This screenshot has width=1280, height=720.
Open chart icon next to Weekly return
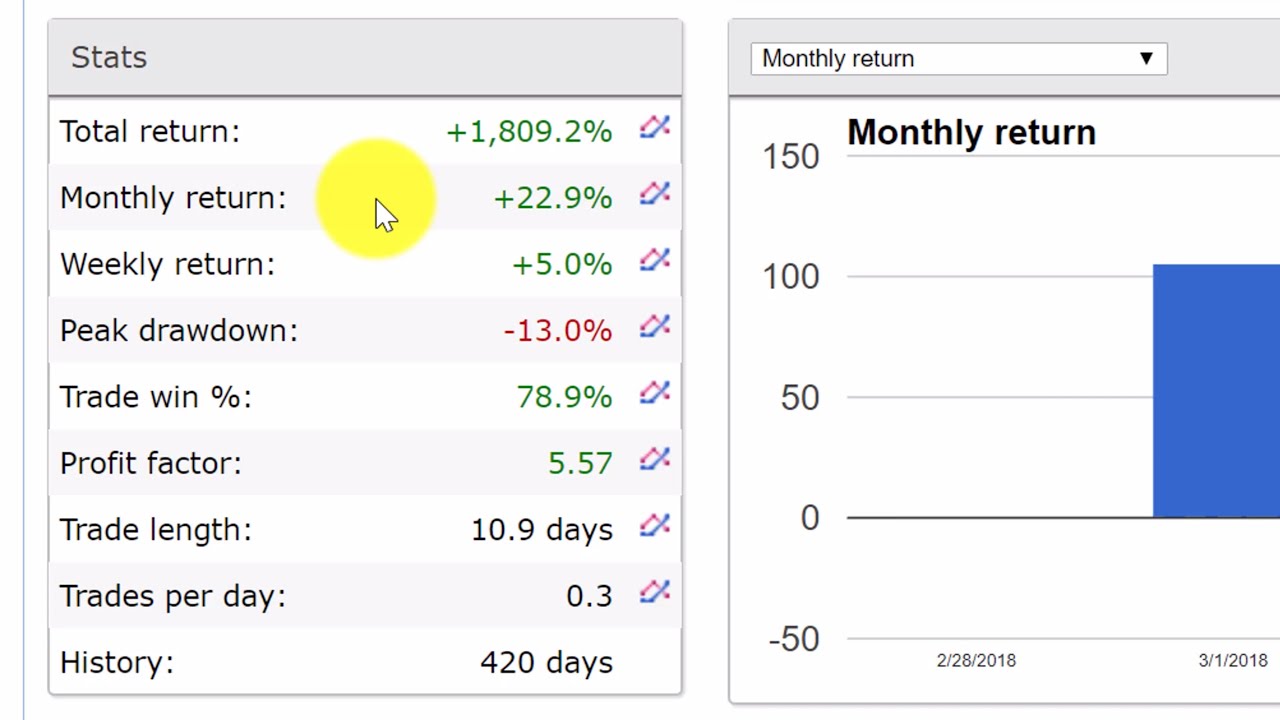pyautogui.click(x=655, y=260)
